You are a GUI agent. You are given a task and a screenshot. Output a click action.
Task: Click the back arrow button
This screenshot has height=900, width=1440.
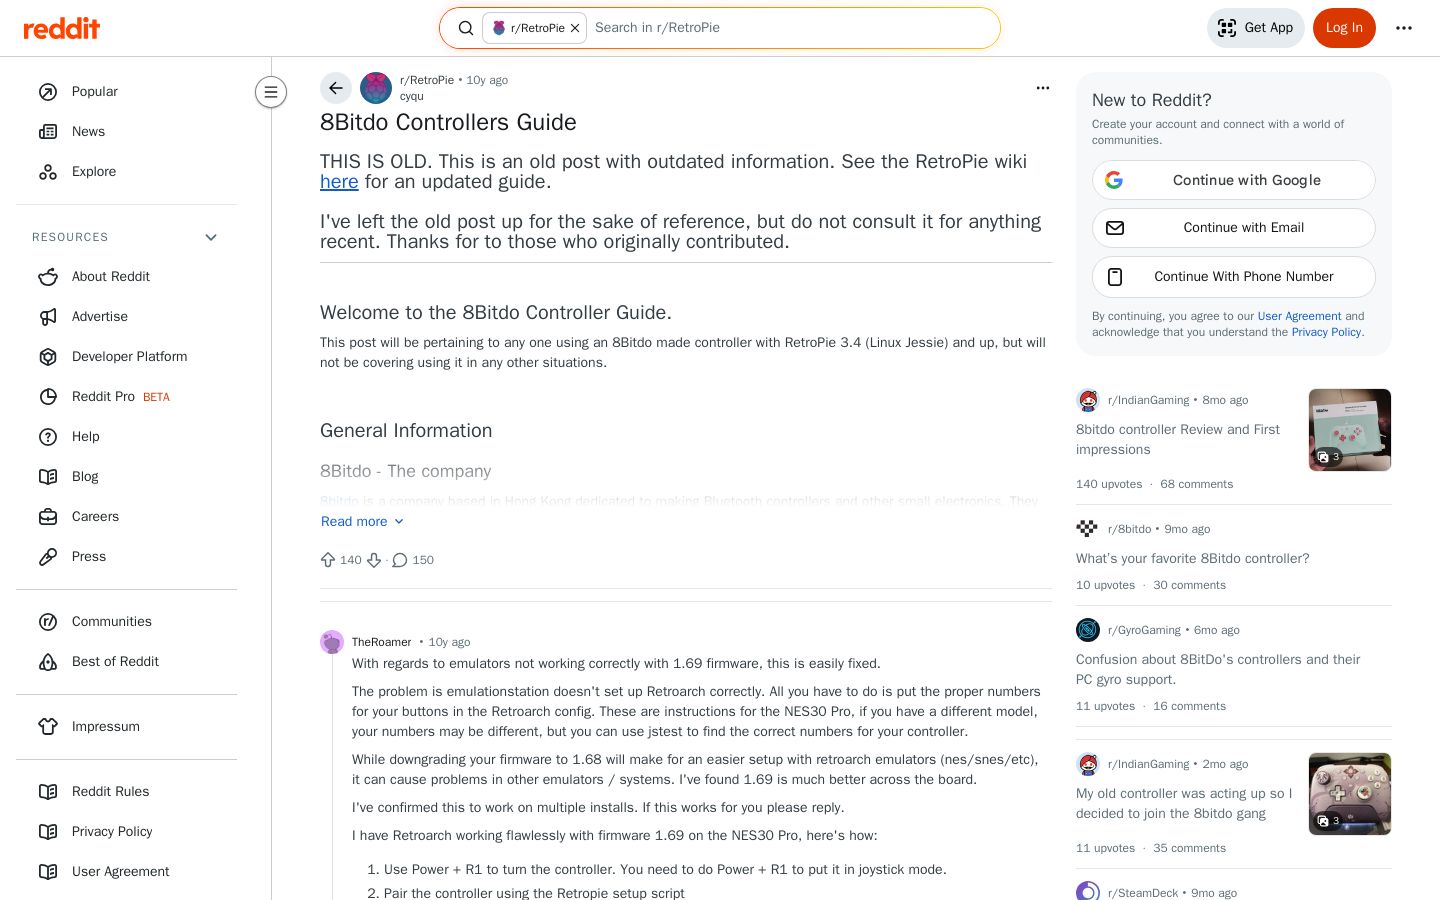click(336, 88)
